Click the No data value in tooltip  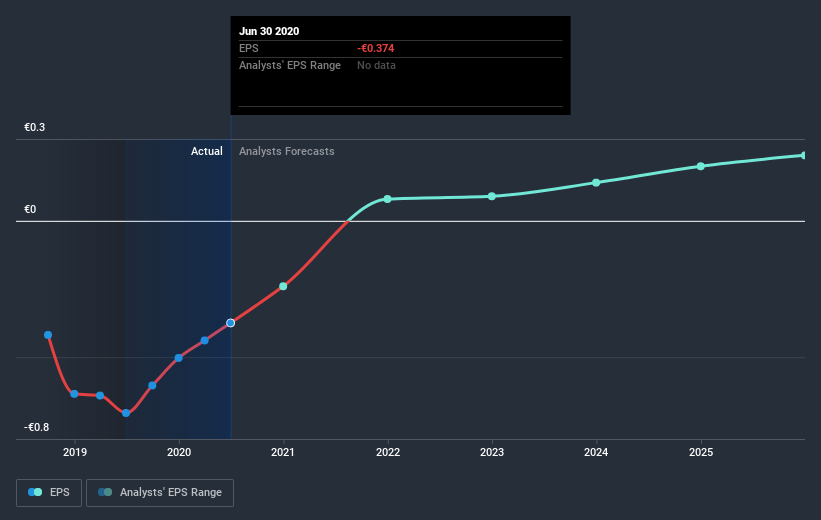coord(376,65)
